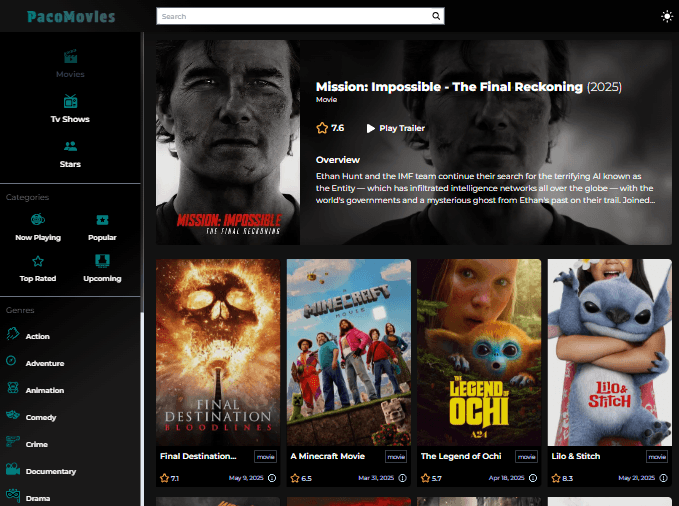Viewport: 679px width, 506px height.
Task: Click star rating icon beside 6.5
Action: point(295,478)
